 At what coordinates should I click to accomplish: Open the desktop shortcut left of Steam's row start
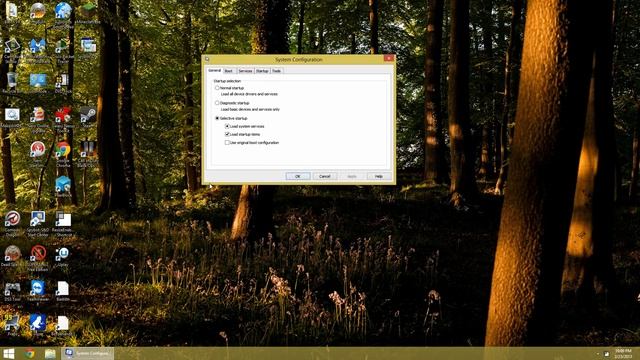tap(12, 117)
